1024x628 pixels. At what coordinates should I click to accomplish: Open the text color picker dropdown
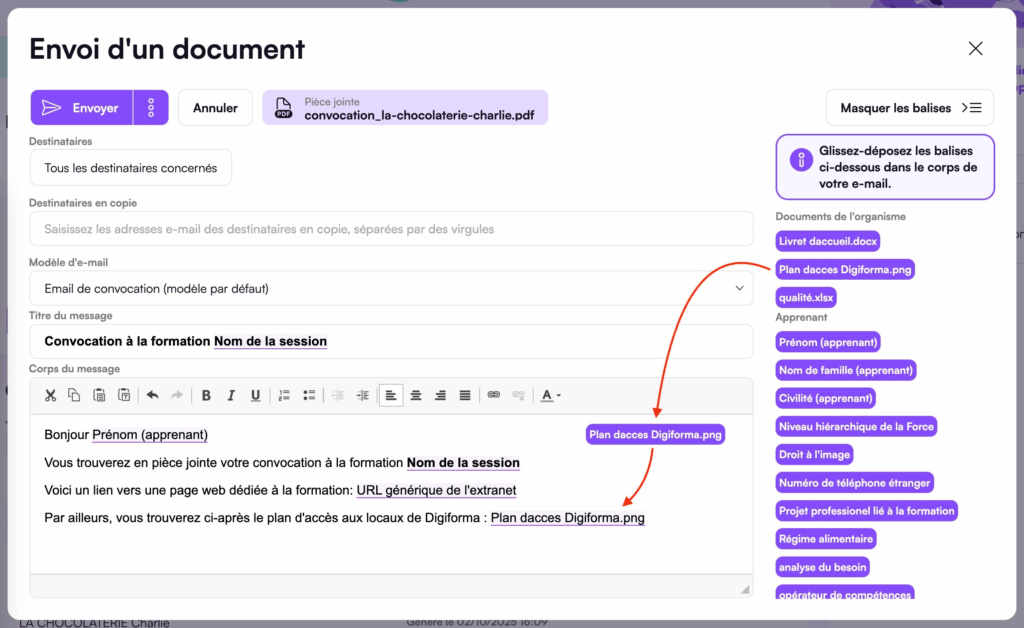coord(551,395)
